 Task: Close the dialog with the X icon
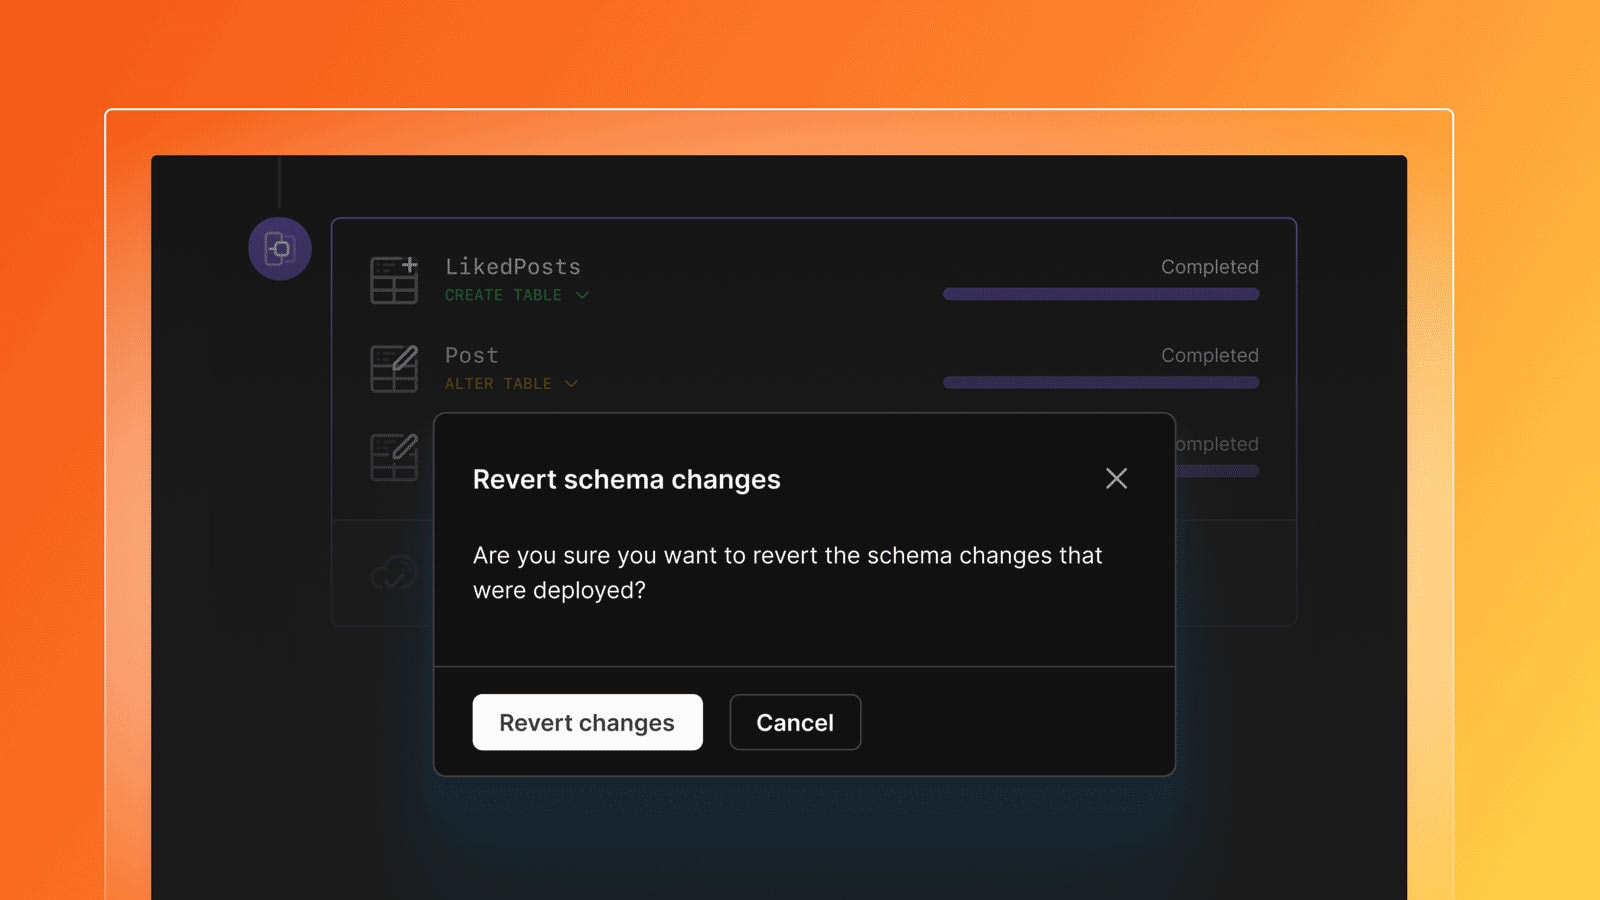click(1116, 478)
